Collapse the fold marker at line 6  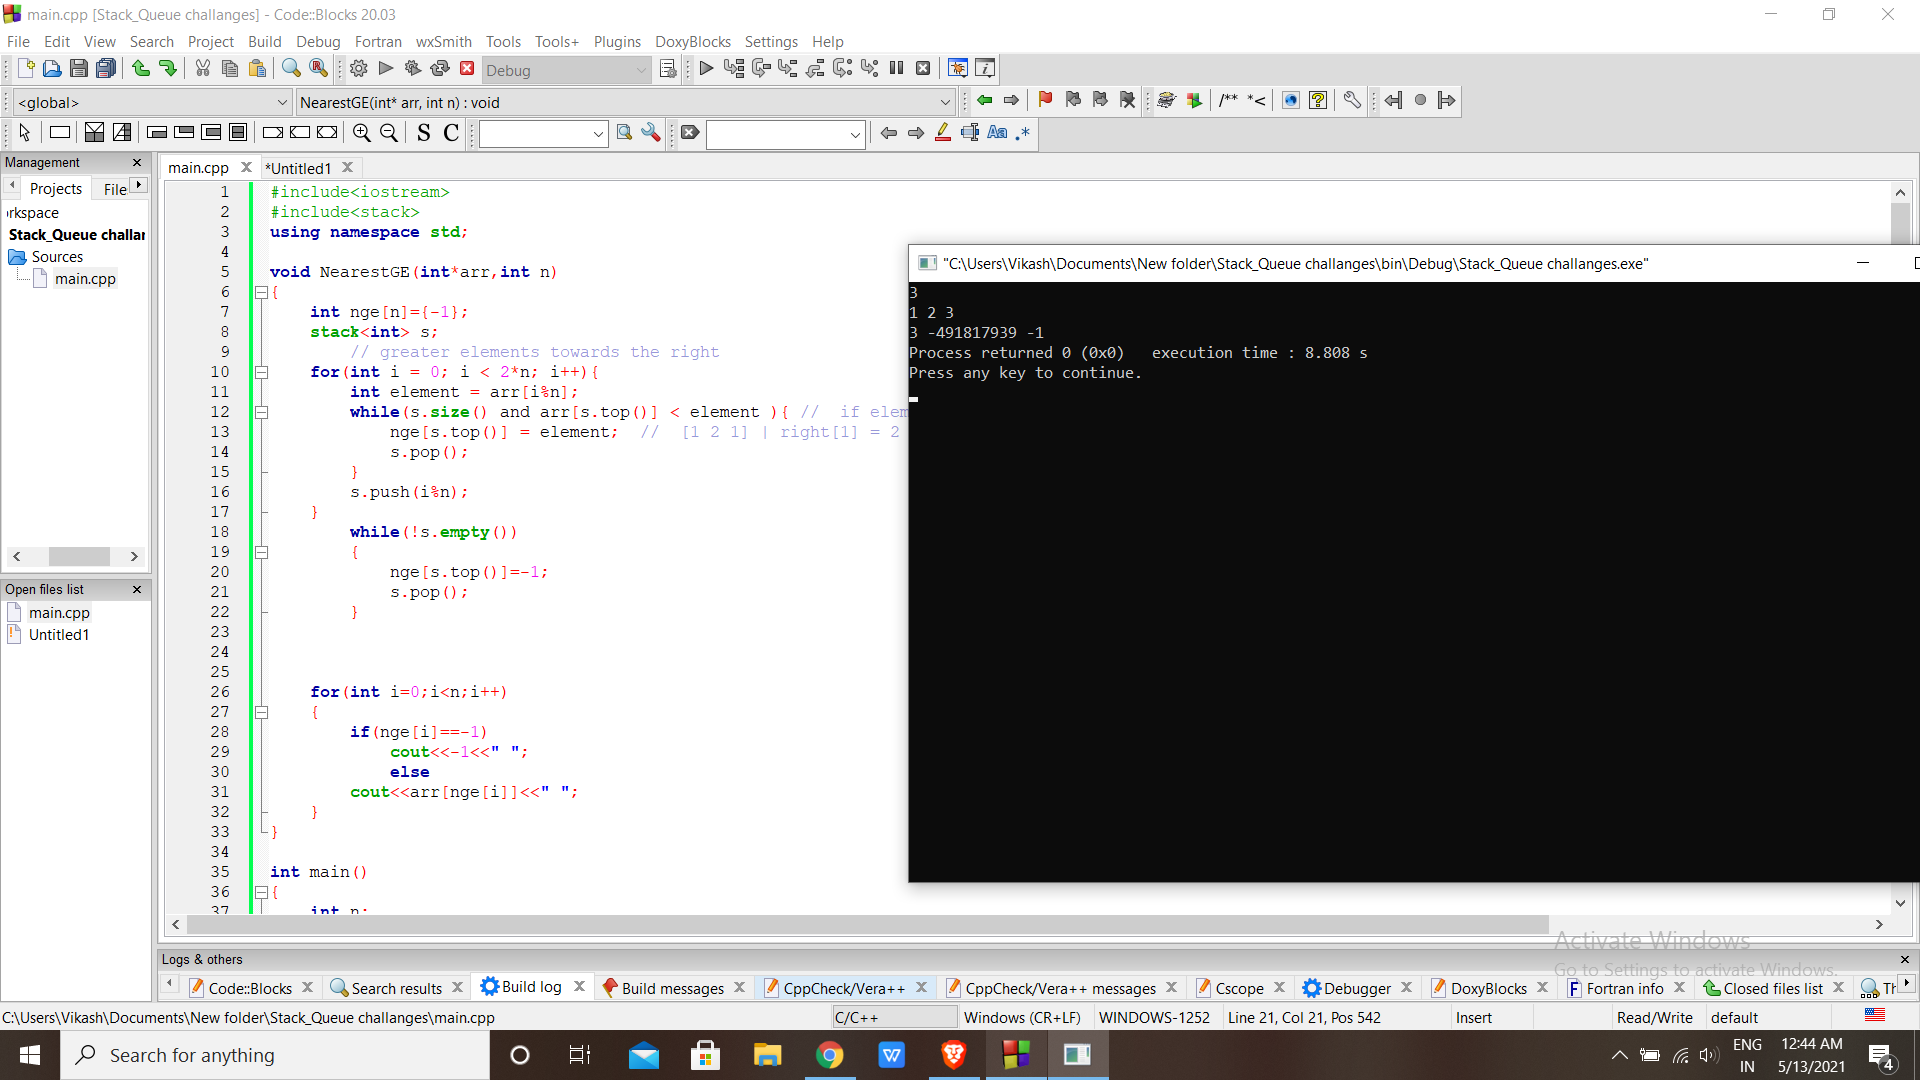coord(262,292)
